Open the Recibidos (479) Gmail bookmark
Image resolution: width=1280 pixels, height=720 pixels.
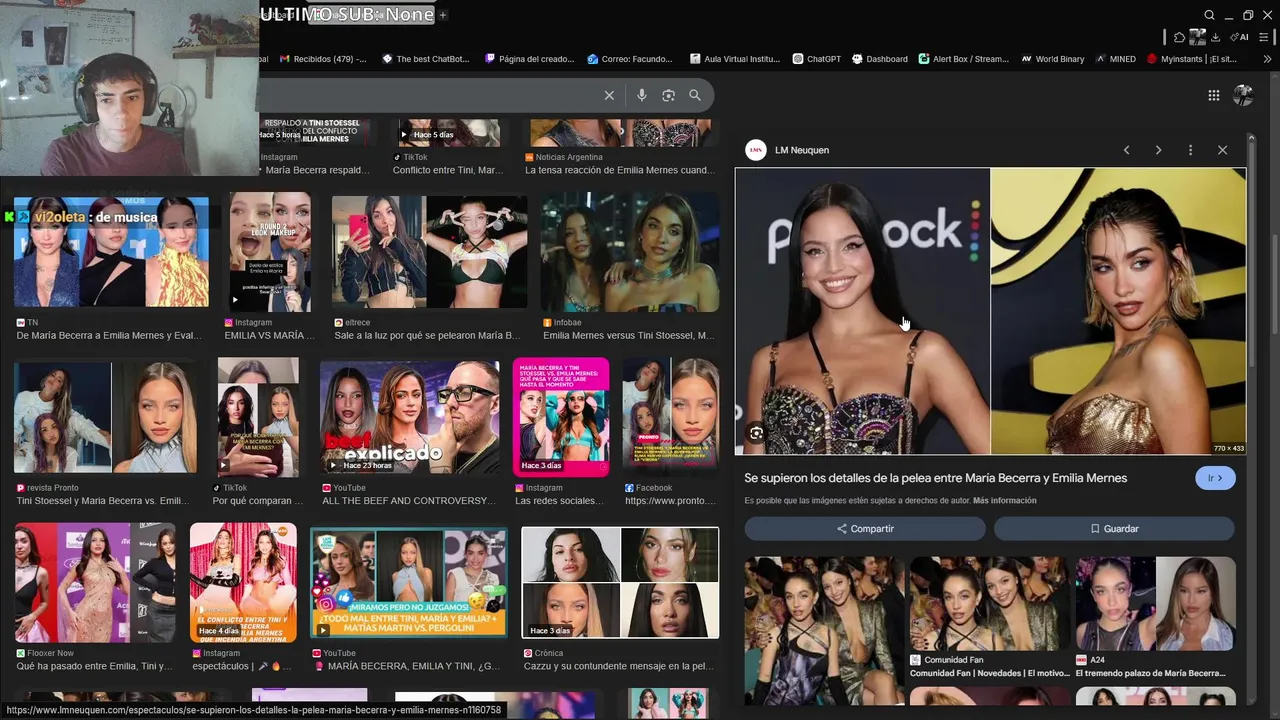[x=323, y=59]
